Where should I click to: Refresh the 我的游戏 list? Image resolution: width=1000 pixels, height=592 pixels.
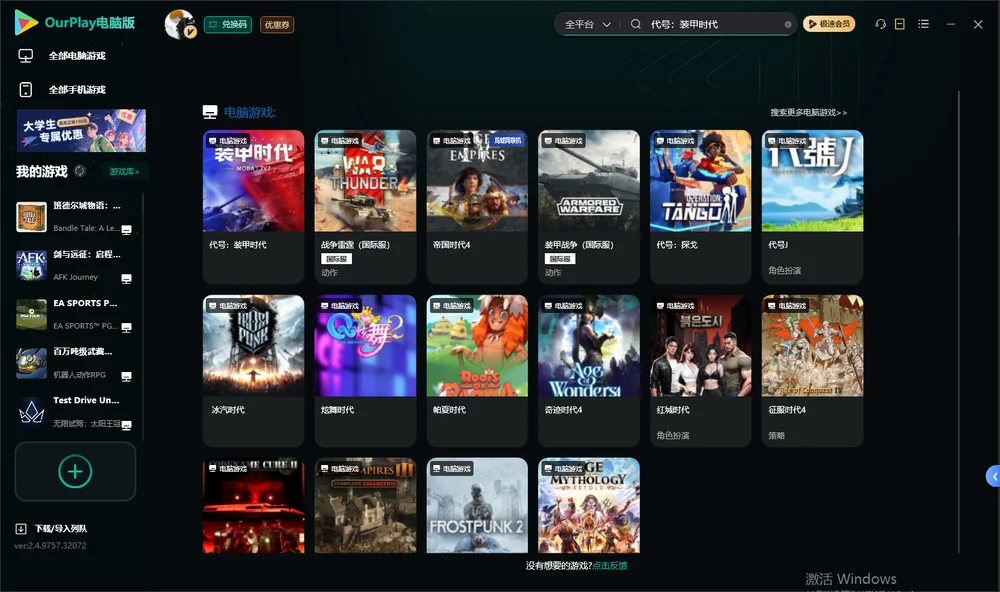click(80, 171)
